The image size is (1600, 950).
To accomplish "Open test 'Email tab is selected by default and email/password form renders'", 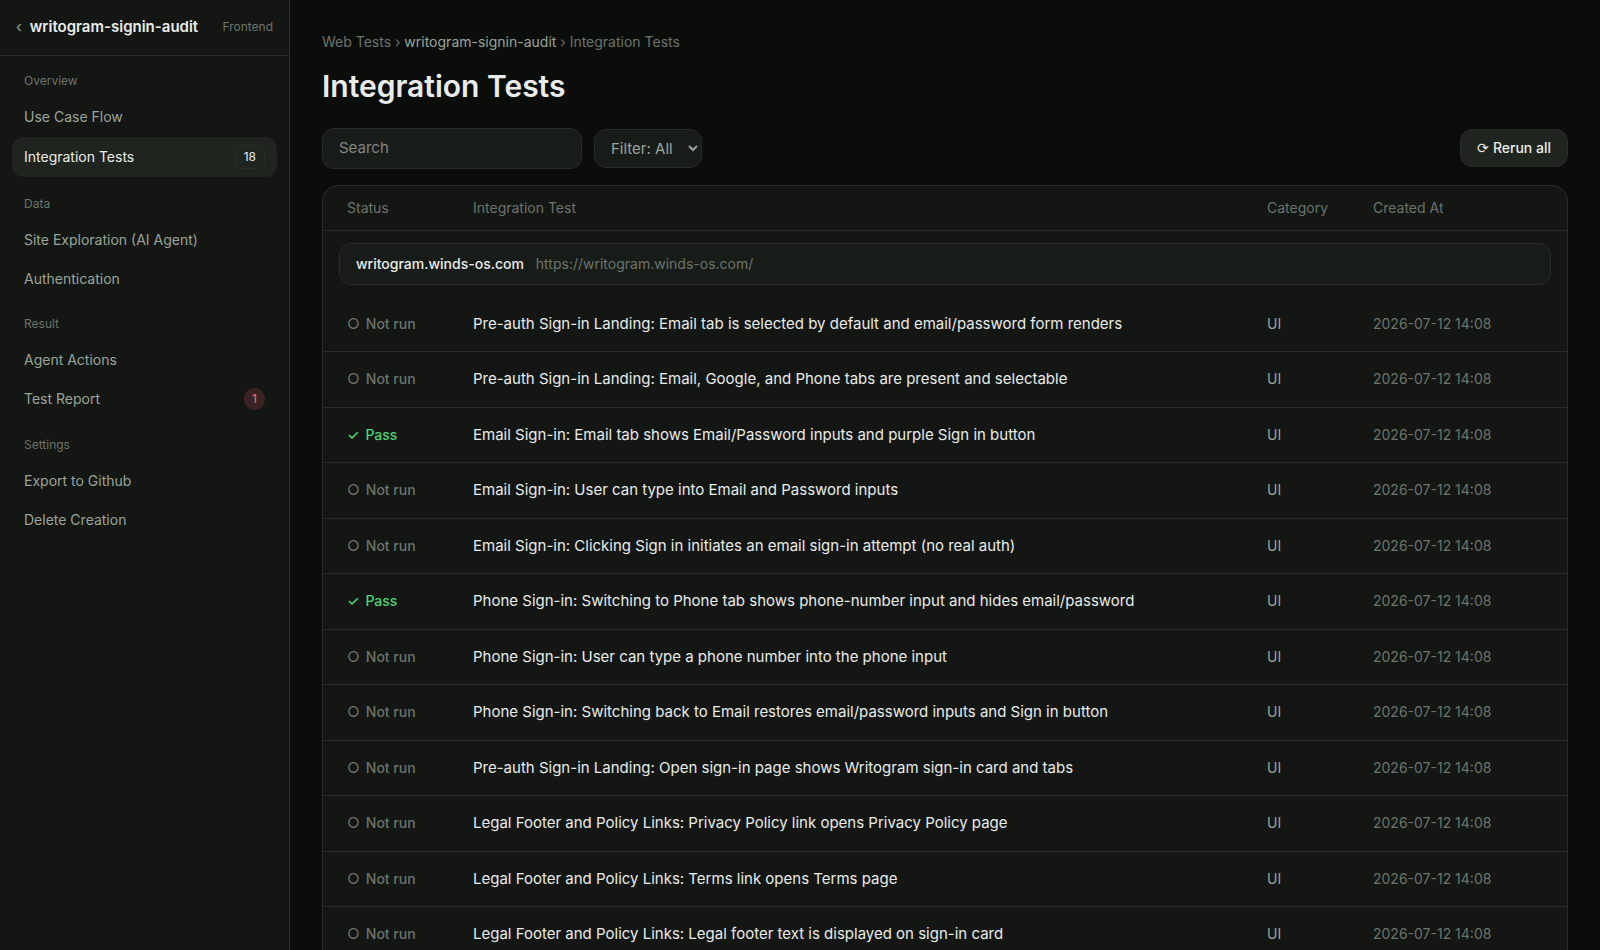I will tap(797, 324).
